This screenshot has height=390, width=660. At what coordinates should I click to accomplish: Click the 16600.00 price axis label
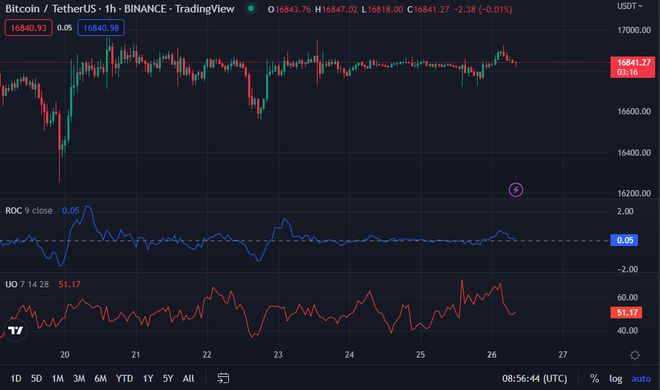tap(634, 111)
